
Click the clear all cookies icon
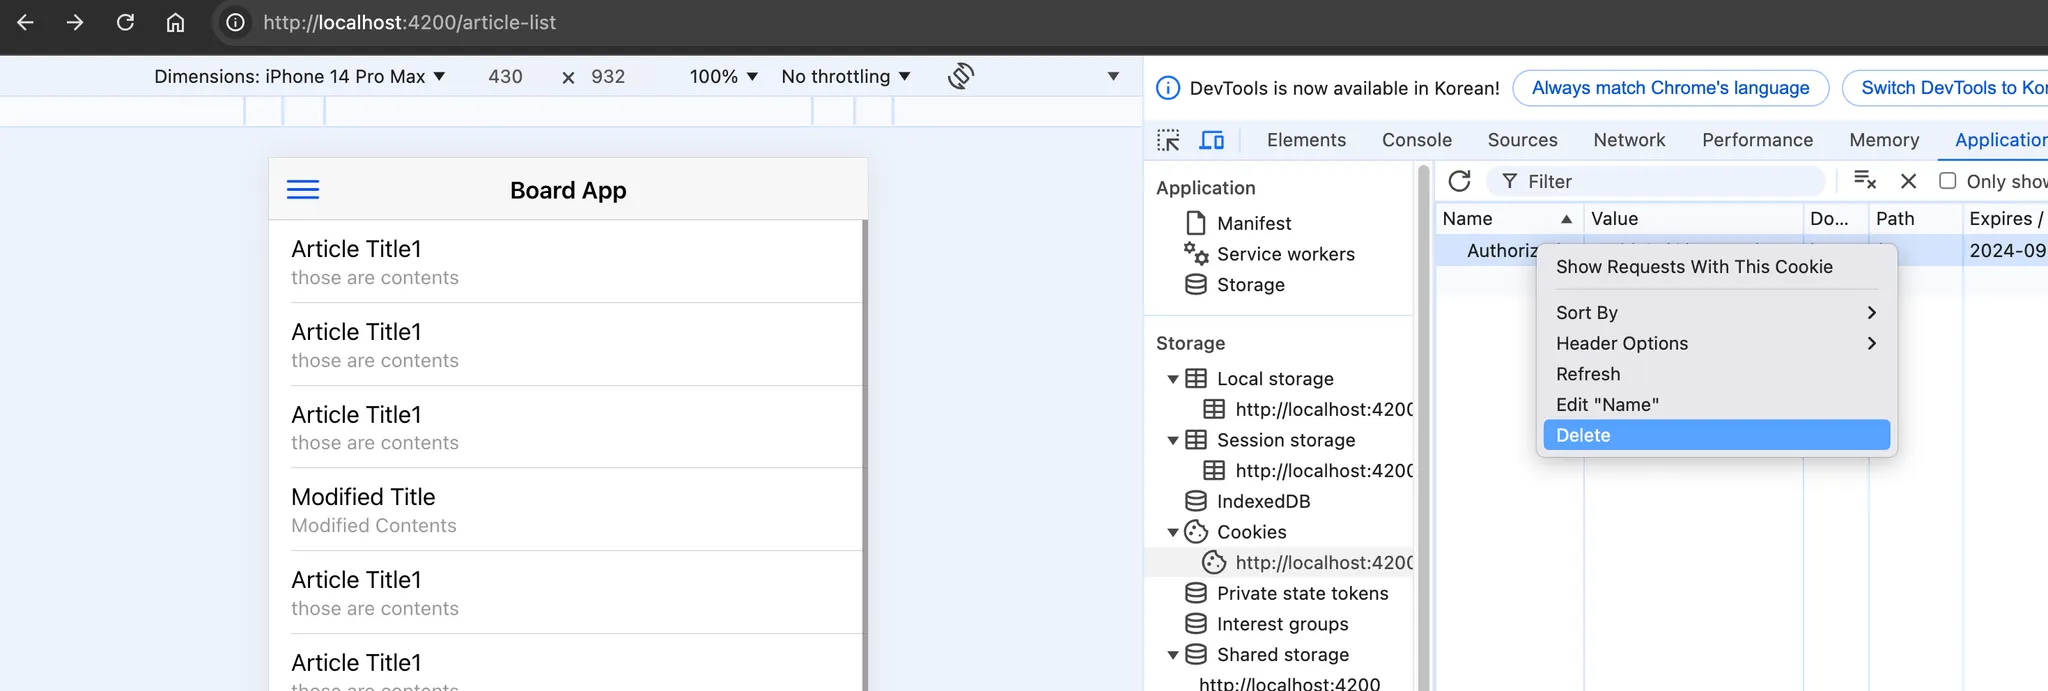click(x=1864, y=181)
